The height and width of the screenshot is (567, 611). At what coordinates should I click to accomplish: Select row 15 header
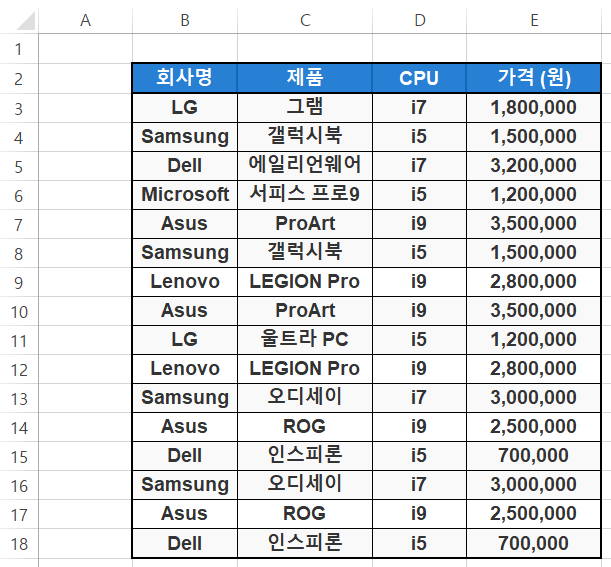coord(19,457)
